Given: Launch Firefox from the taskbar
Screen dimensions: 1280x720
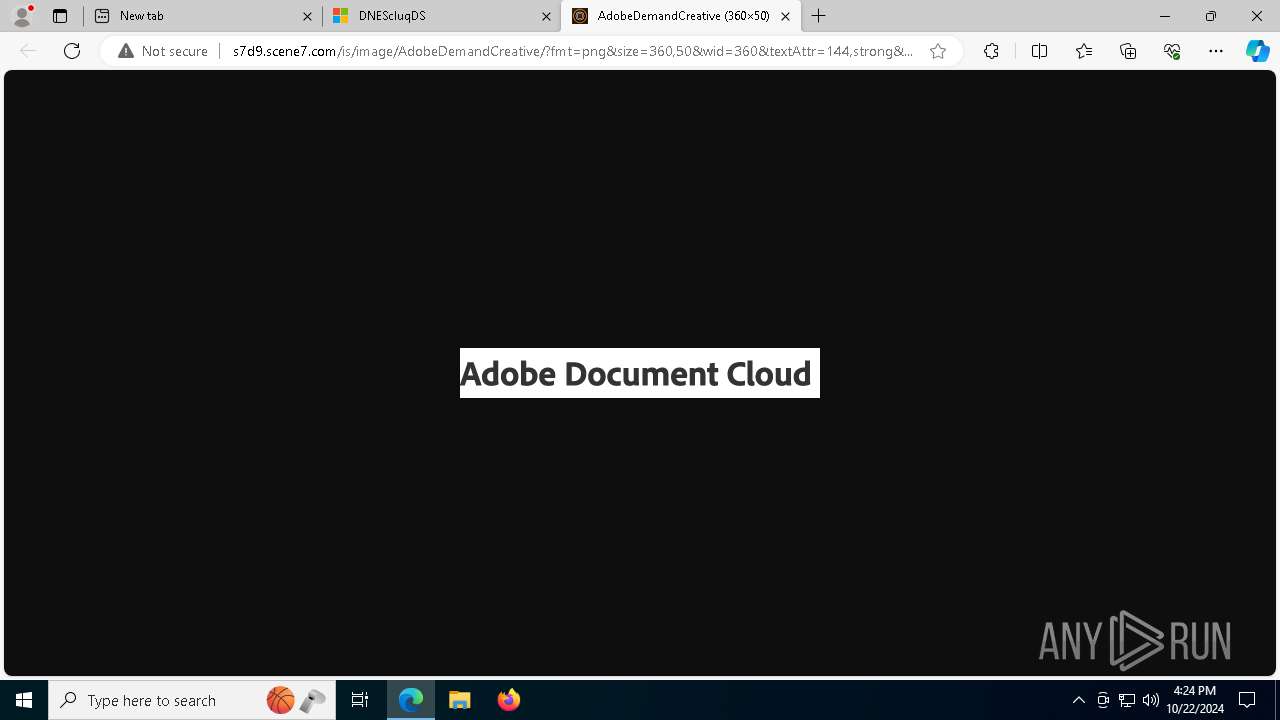Looking at the screenshot, I should point(509,700).
